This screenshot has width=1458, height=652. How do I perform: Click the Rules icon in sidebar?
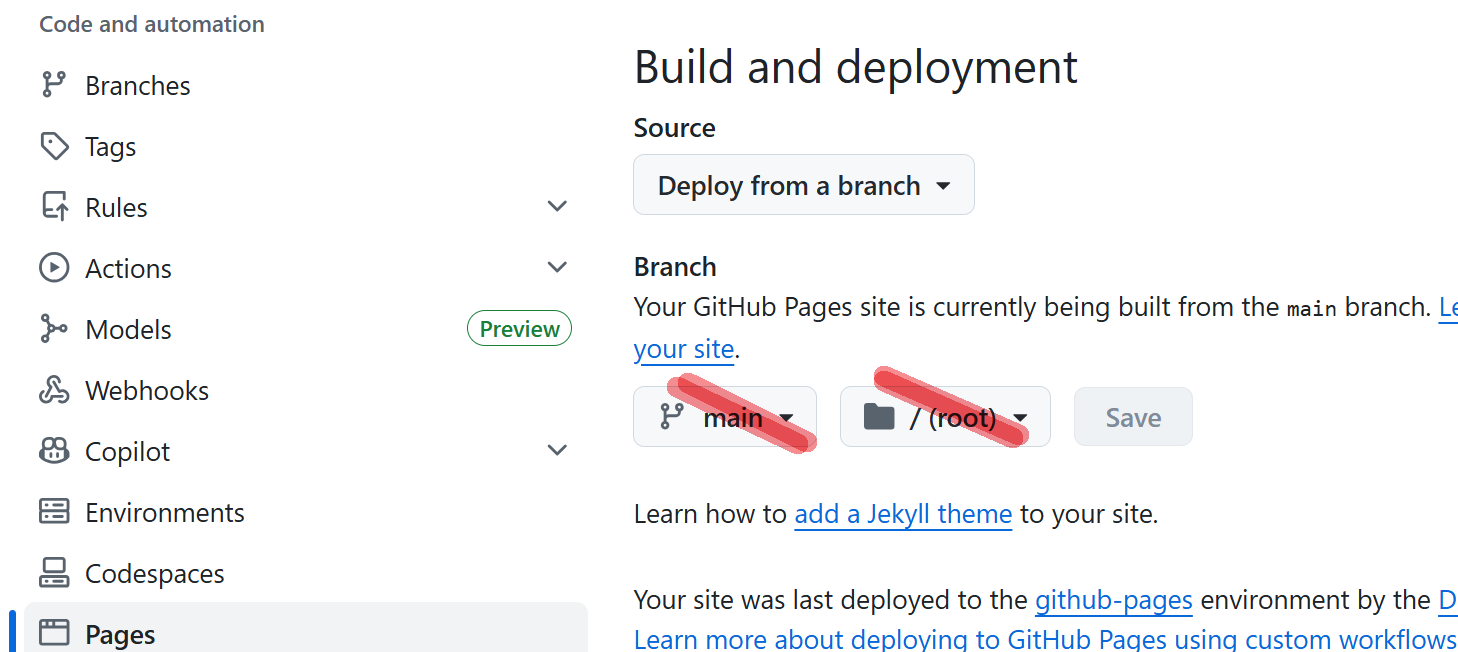[54, 208]
